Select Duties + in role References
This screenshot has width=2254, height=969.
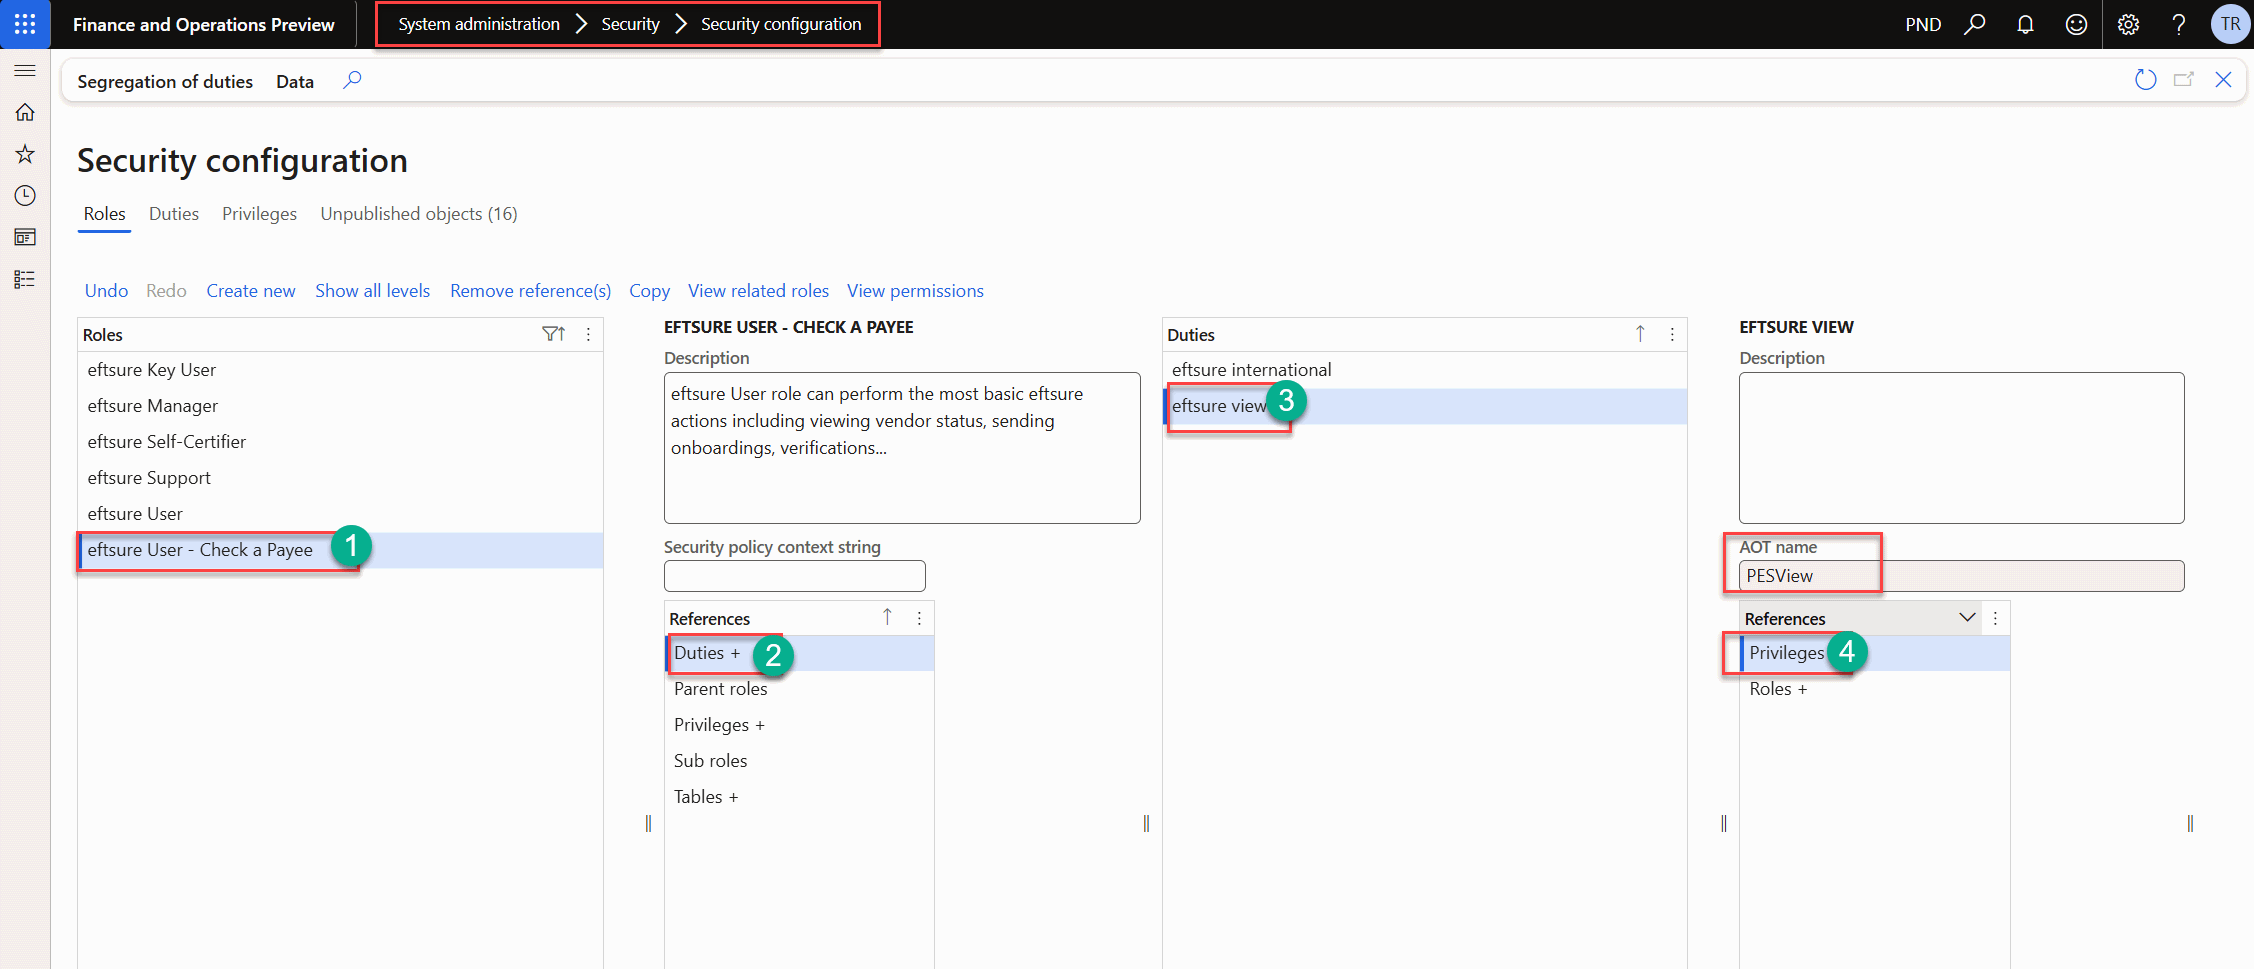coord(800,653)
